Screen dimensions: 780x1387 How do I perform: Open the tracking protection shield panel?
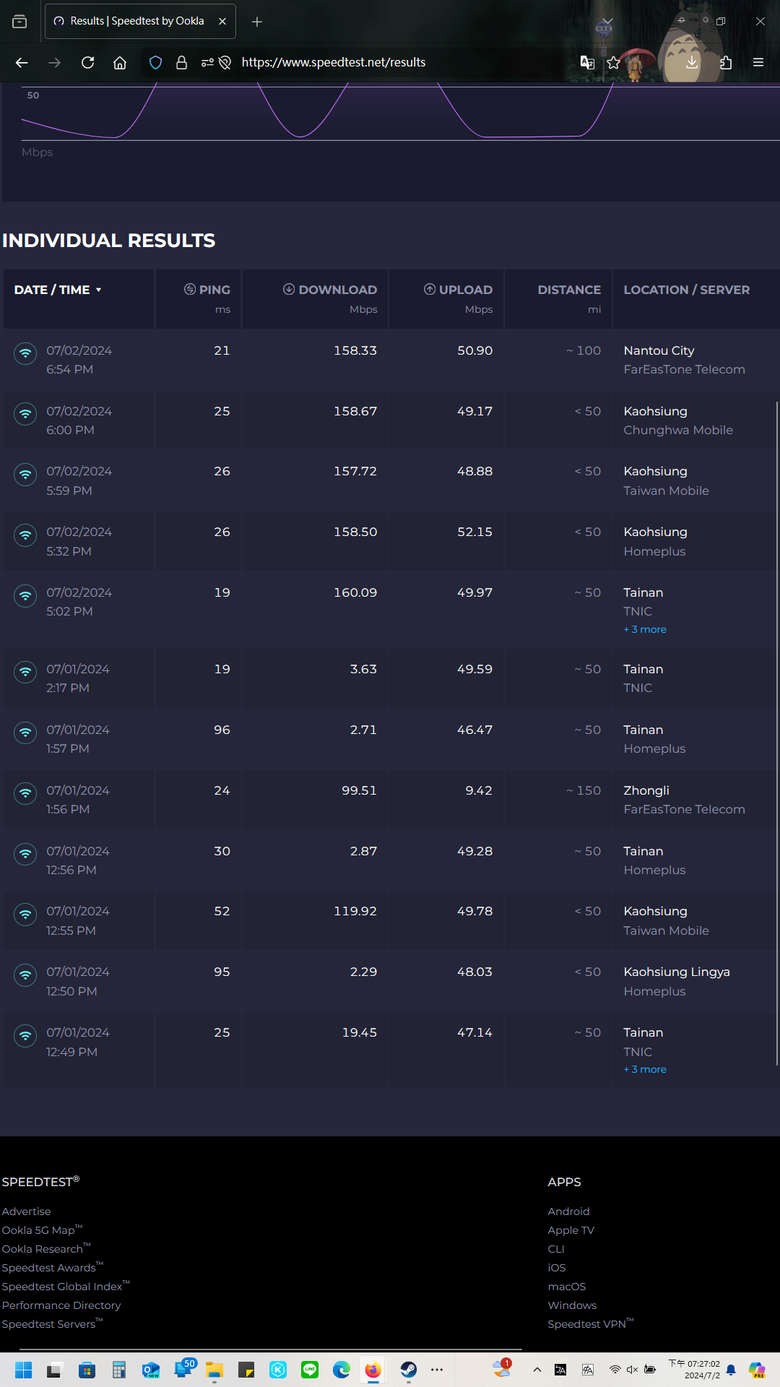[x=155, y=62]
